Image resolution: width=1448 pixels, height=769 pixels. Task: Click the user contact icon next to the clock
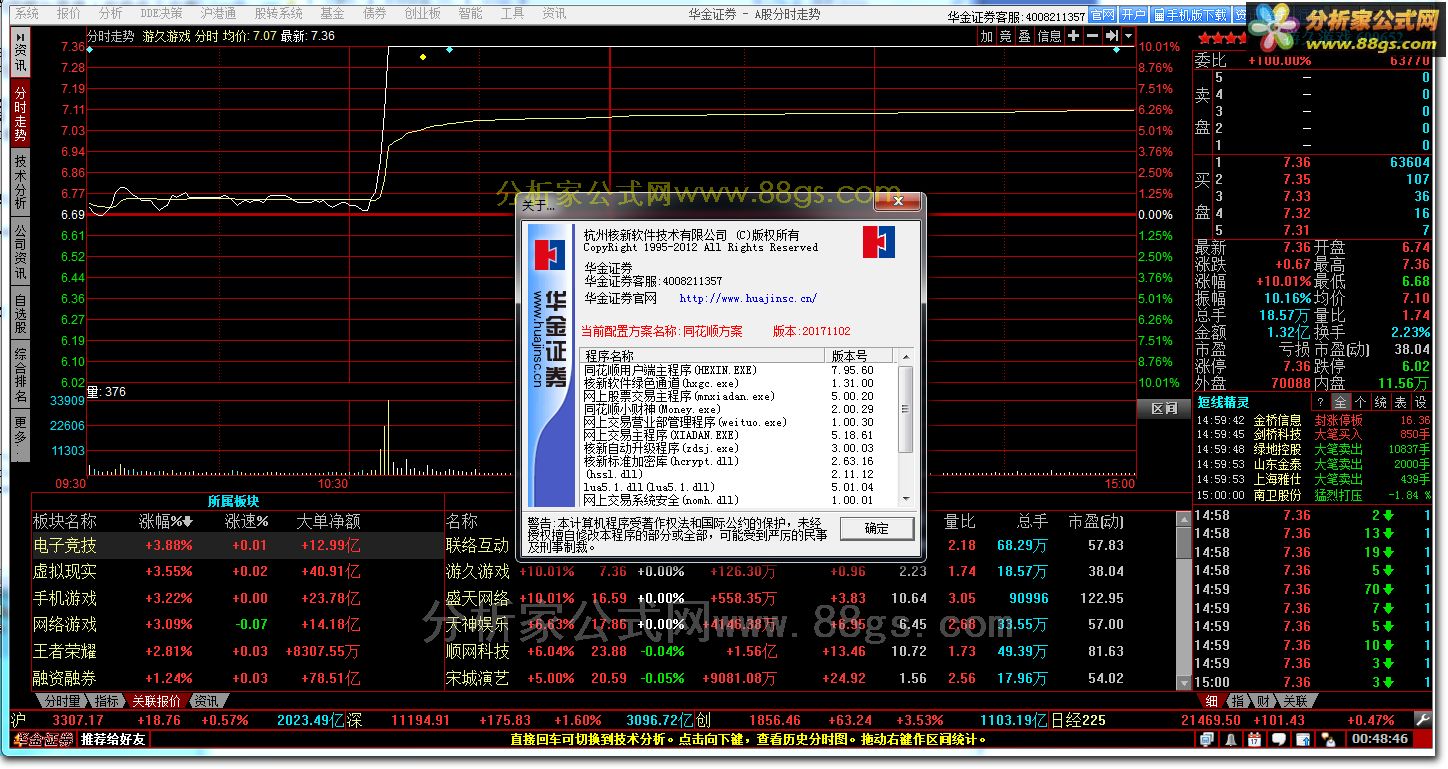point(1329,739)
